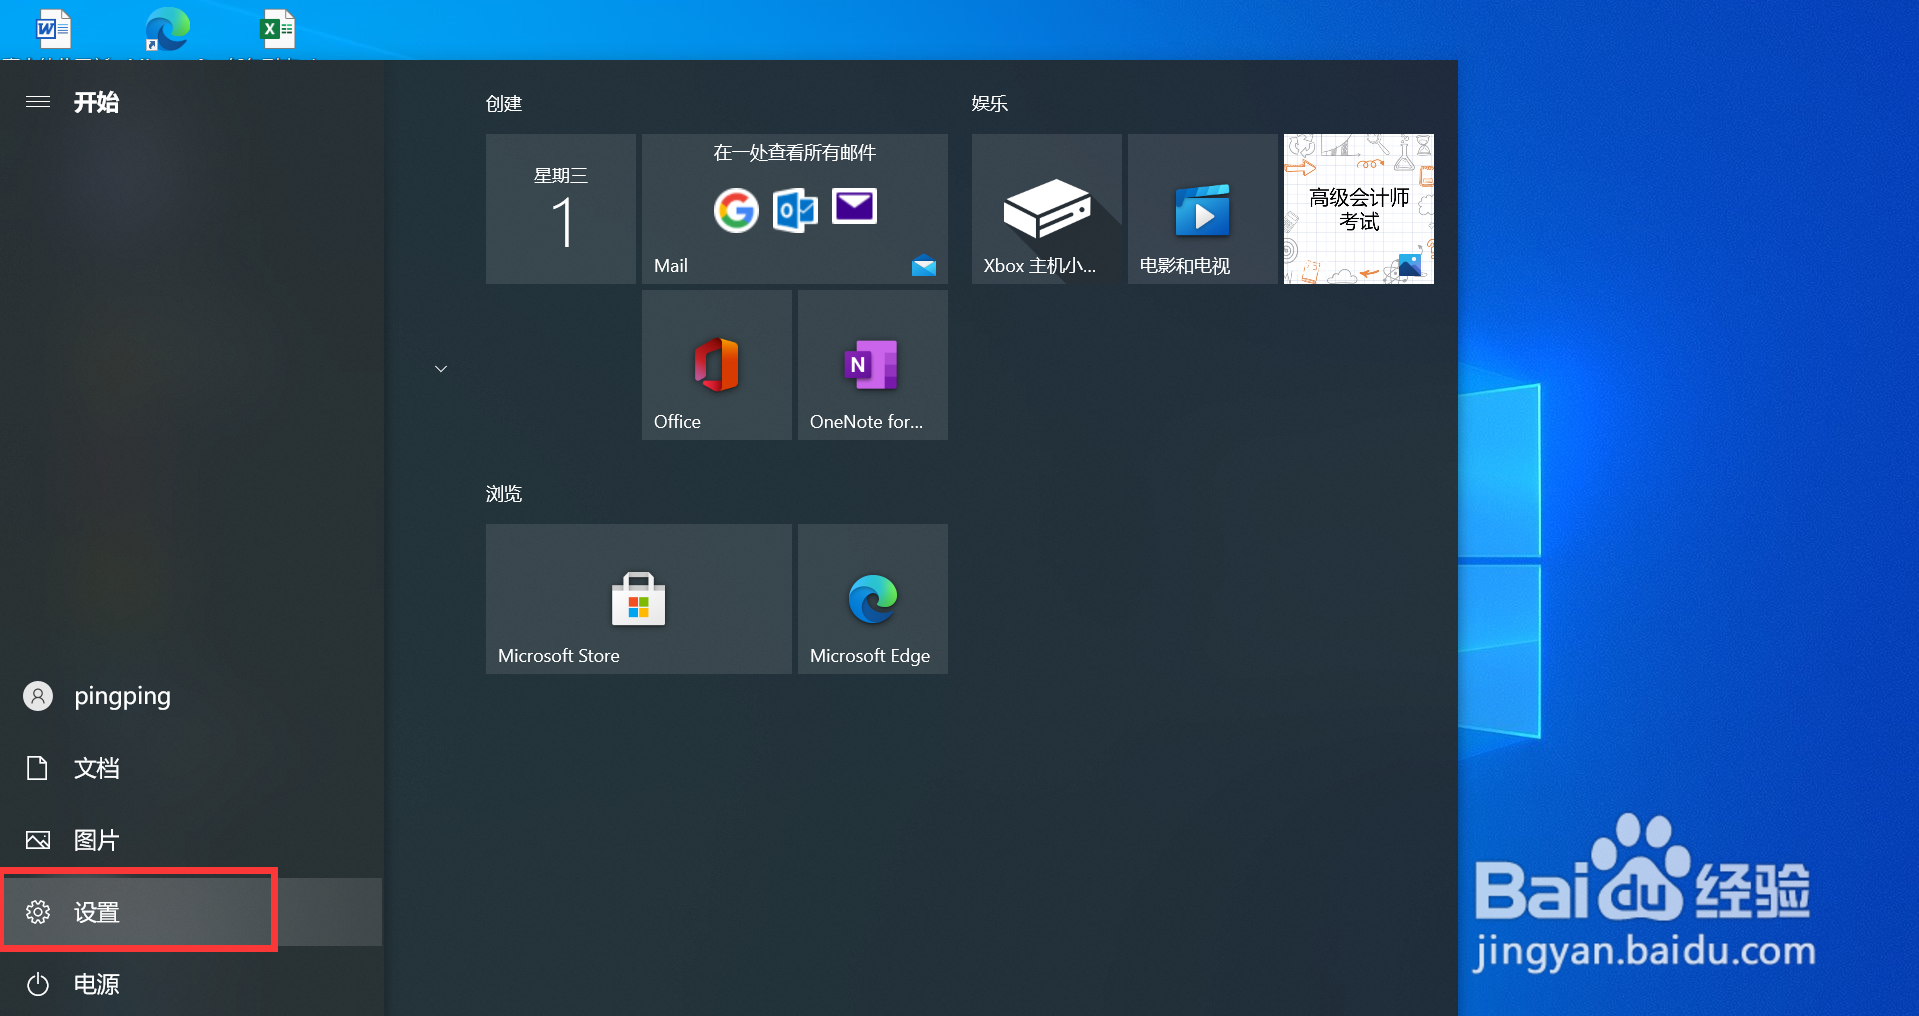
Task: Click the 创建 group header
Action: 504,104
